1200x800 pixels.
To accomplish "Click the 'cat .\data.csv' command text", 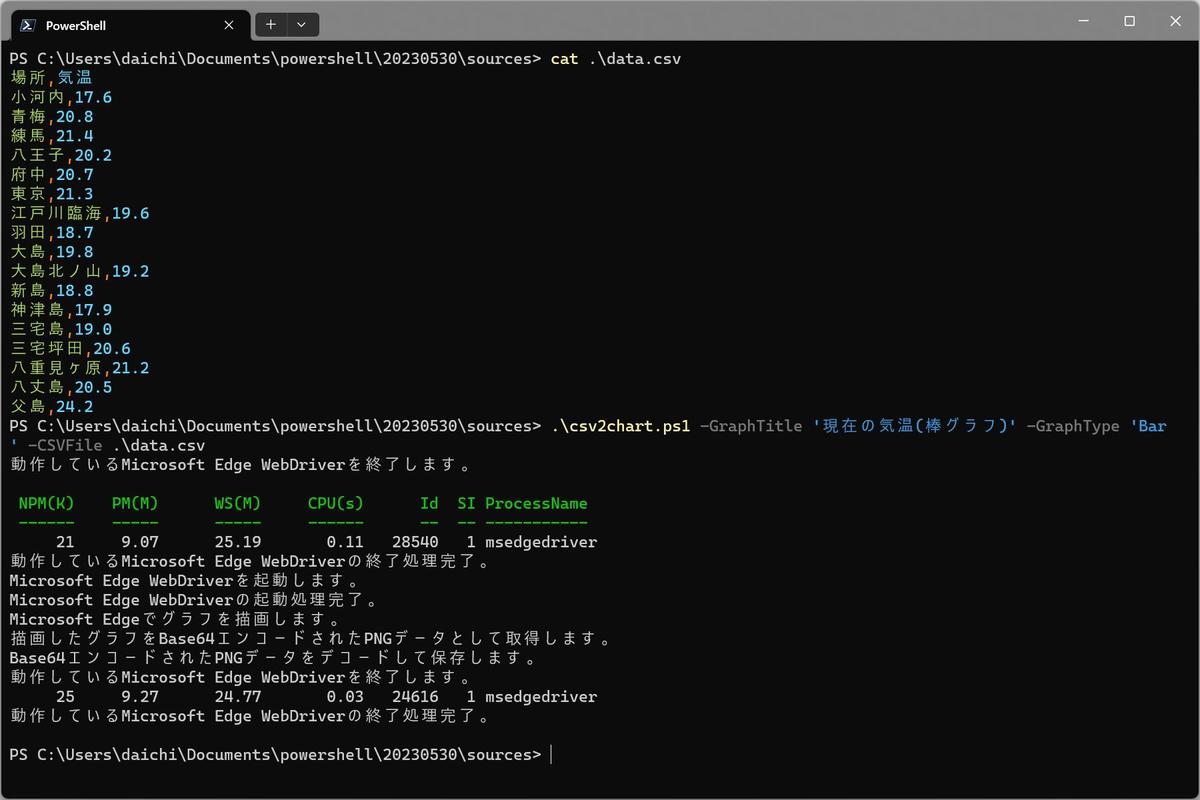I will point(615,58).
